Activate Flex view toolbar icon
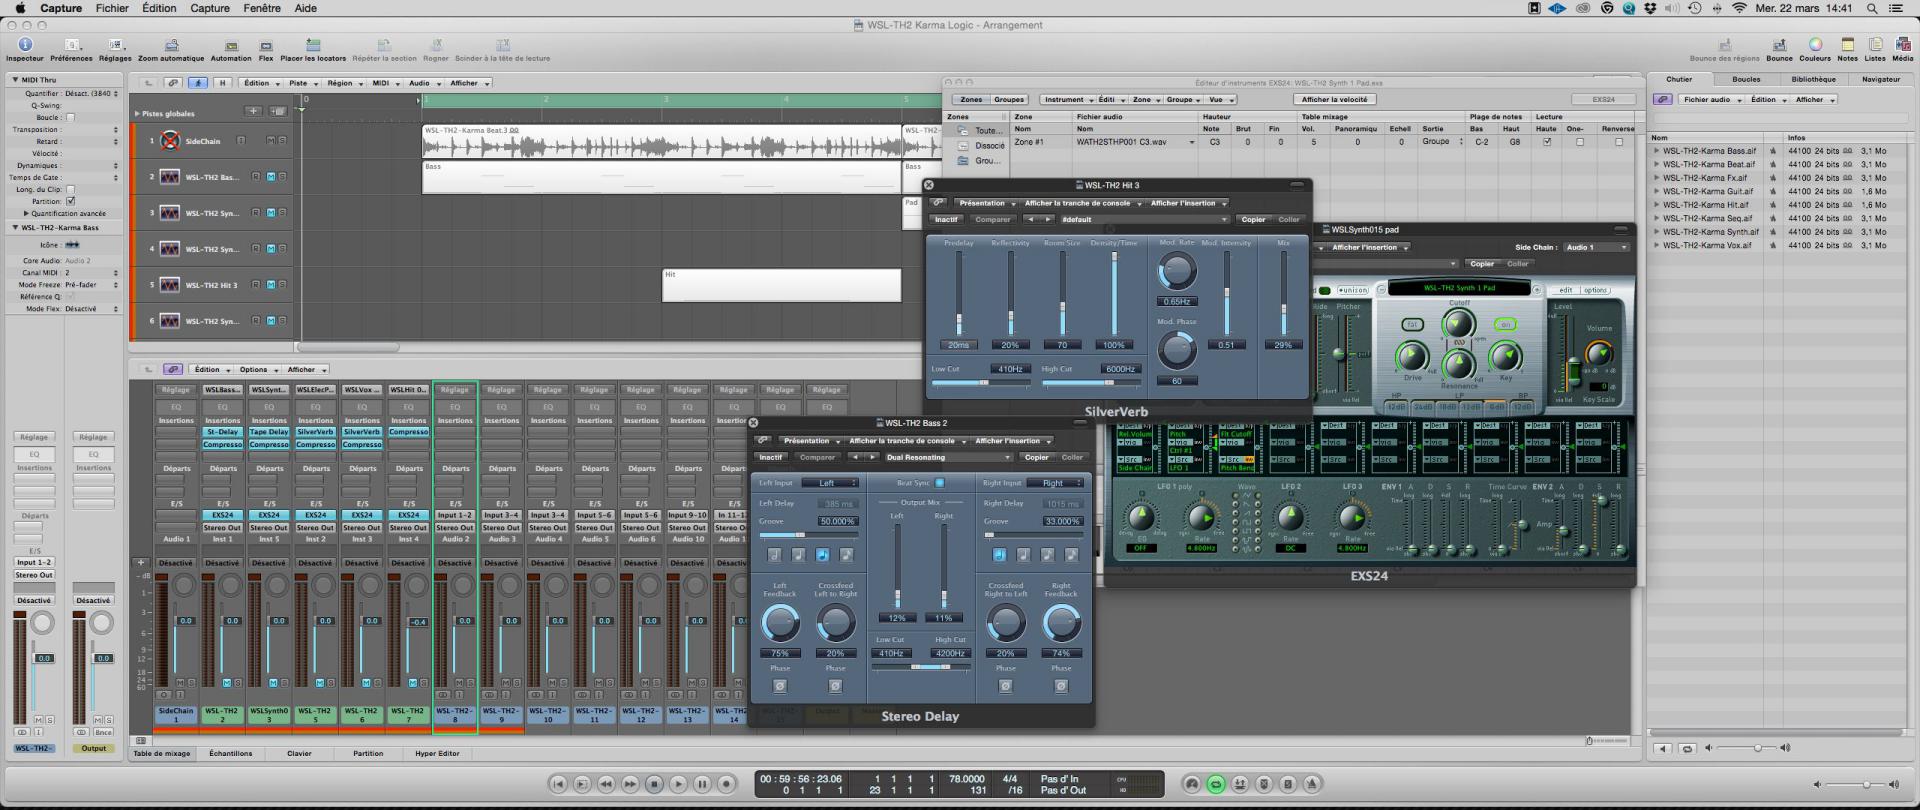 tap(266, 44)
